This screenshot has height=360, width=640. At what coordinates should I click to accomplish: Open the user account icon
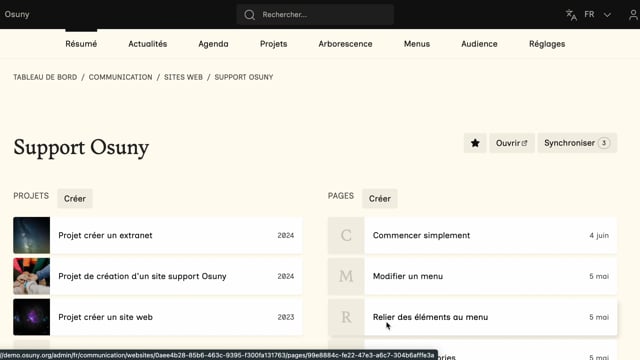[x=633, y=15]
